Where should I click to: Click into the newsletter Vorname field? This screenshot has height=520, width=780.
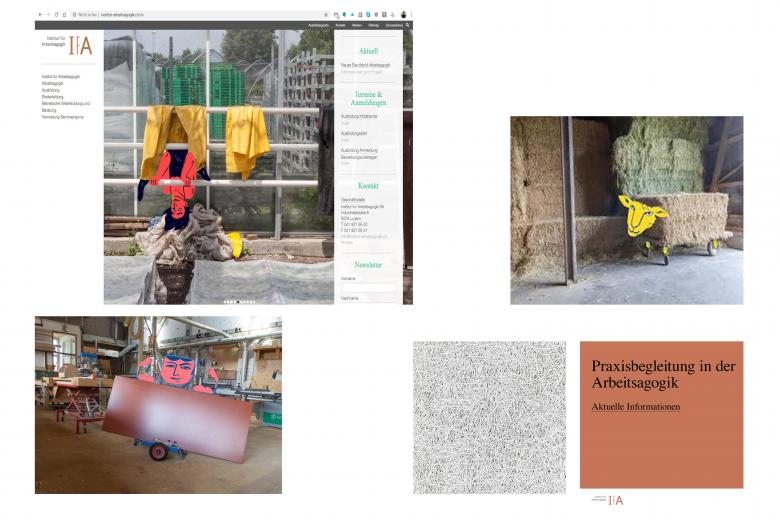[x=368, y=287]
